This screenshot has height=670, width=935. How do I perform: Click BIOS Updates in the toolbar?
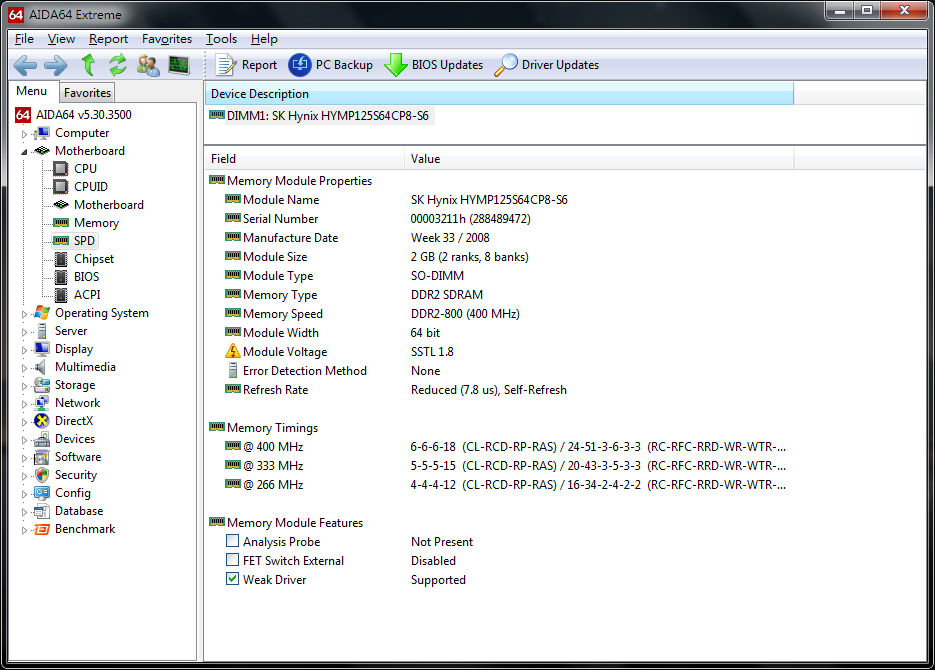(434, 65)
